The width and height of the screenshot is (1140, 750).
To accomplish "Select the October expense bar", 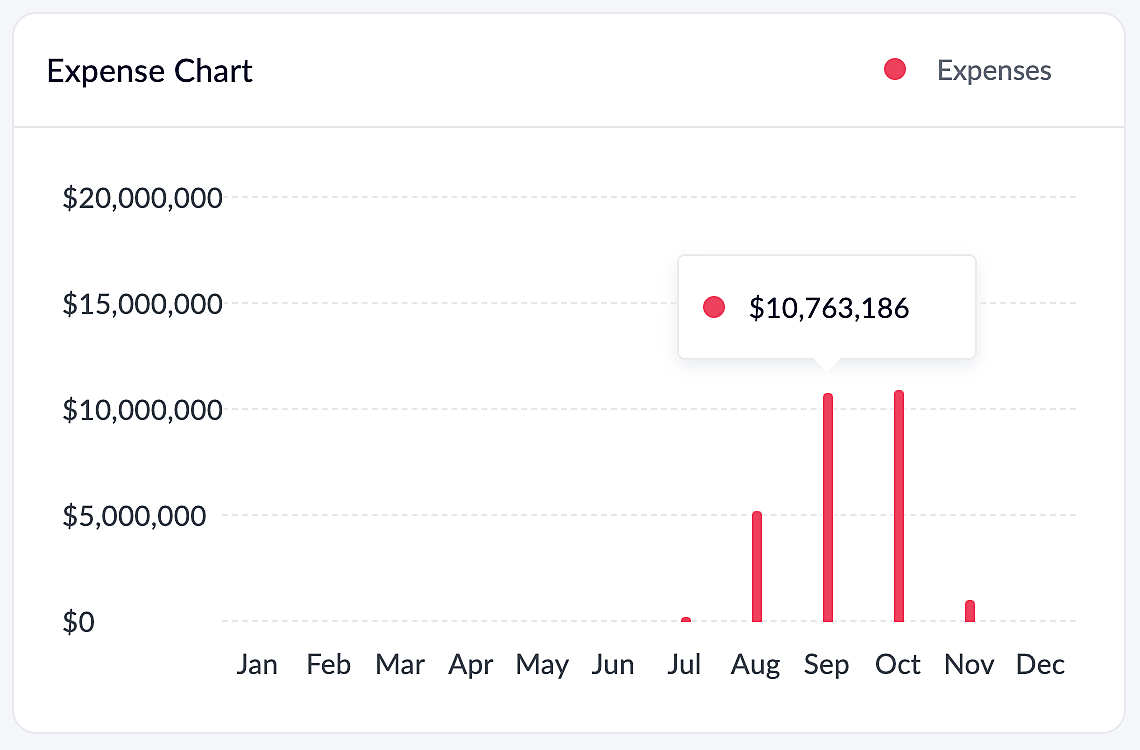I will point(899,506).
